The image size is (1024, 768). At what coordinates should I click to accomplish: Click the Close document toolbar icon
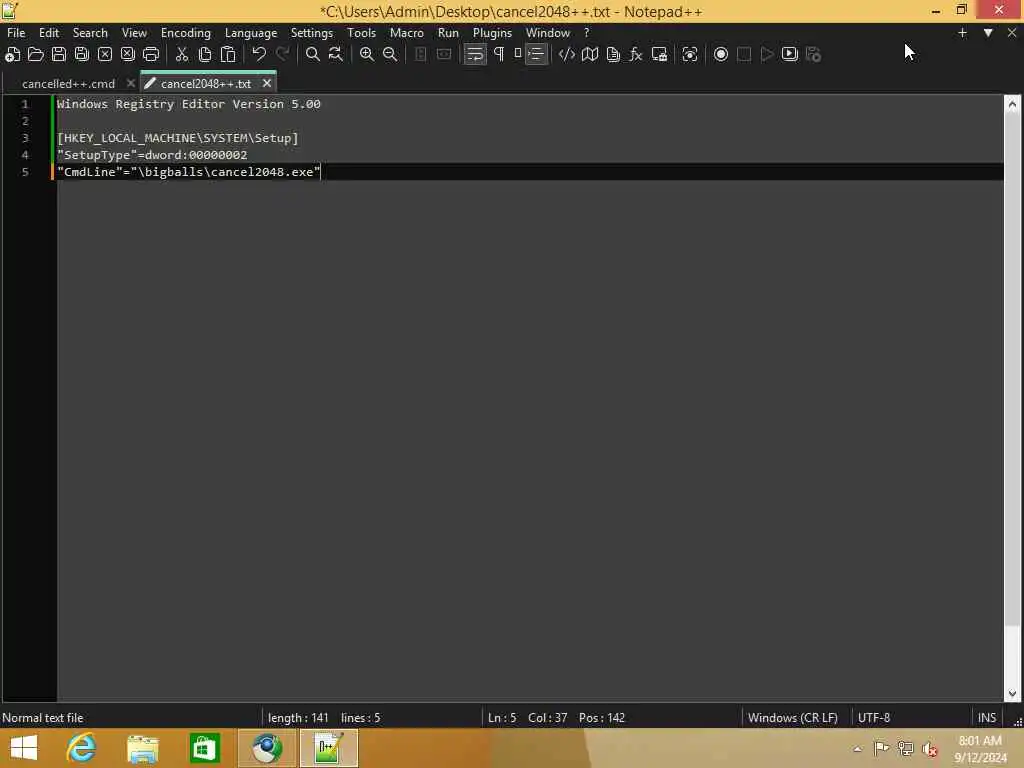[104, 55]
